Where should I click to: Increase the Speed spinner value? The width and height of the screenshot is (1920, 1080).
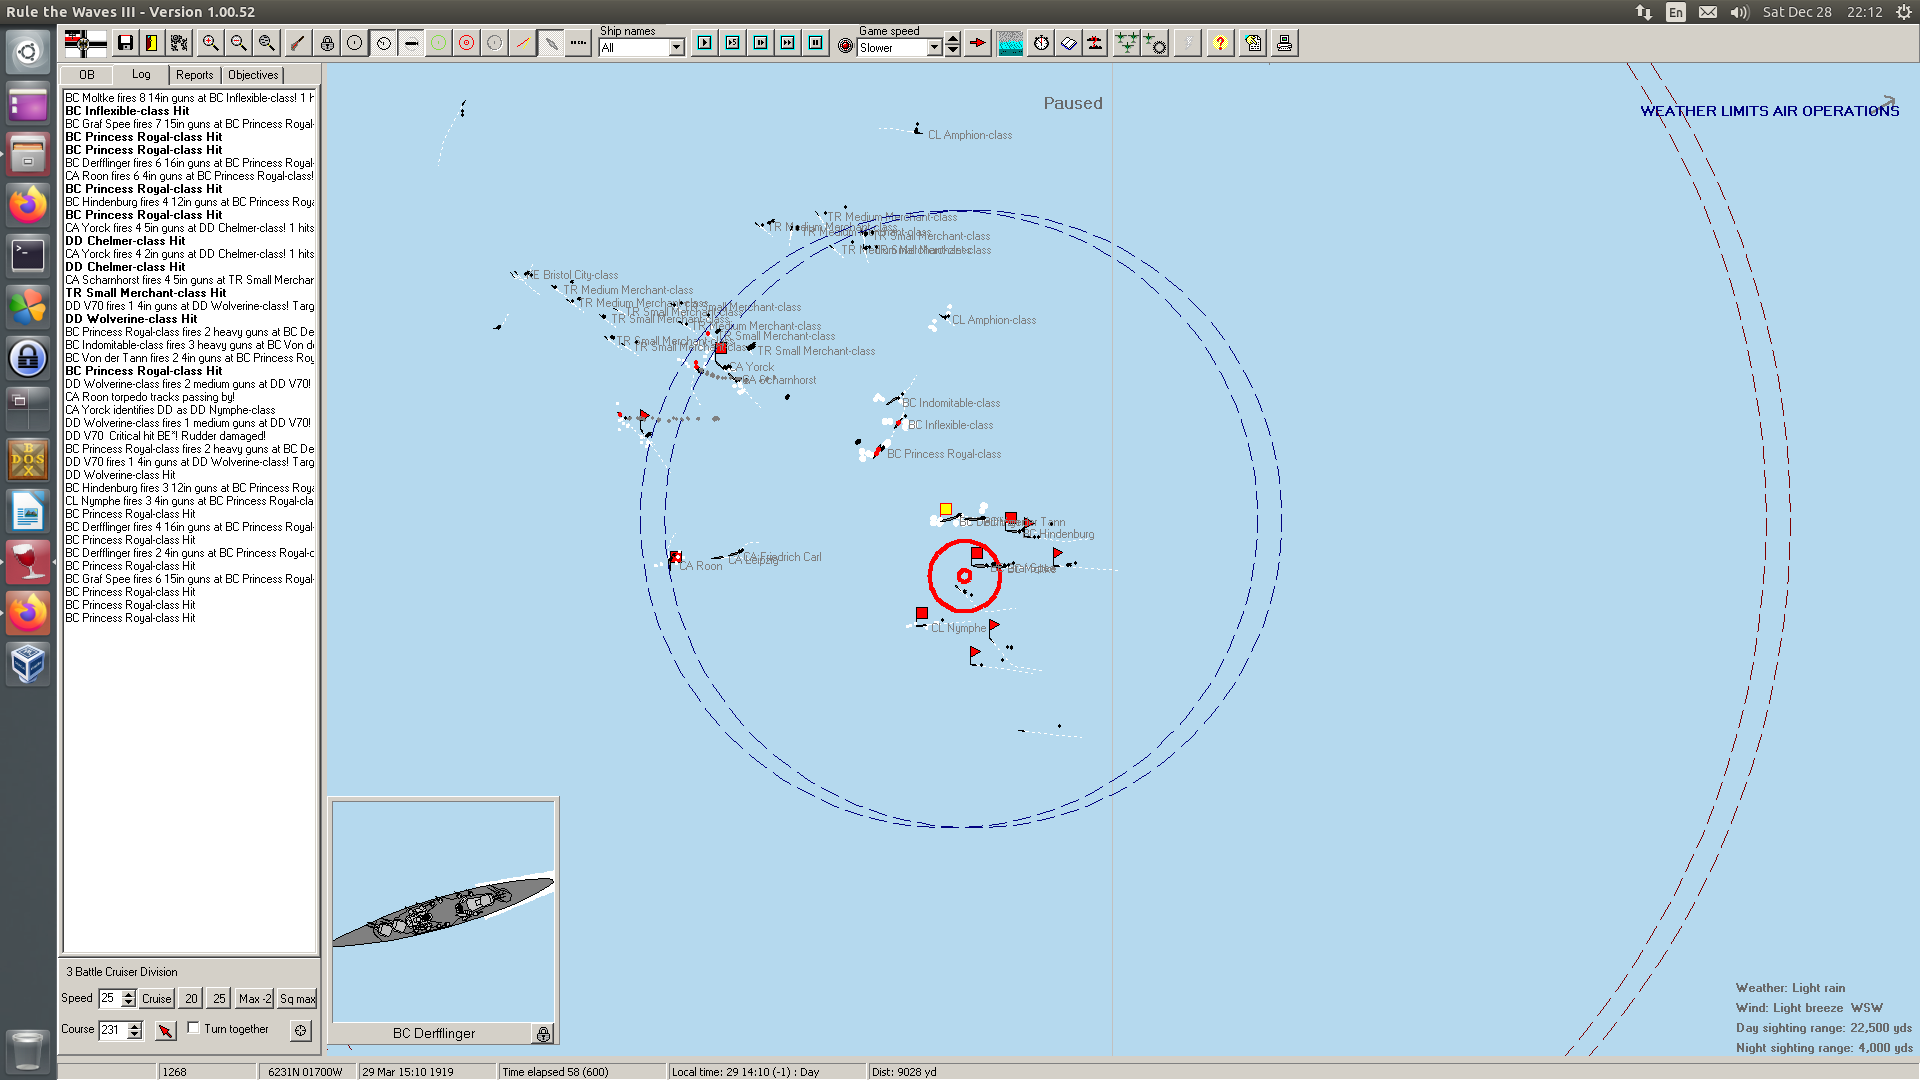128,994
